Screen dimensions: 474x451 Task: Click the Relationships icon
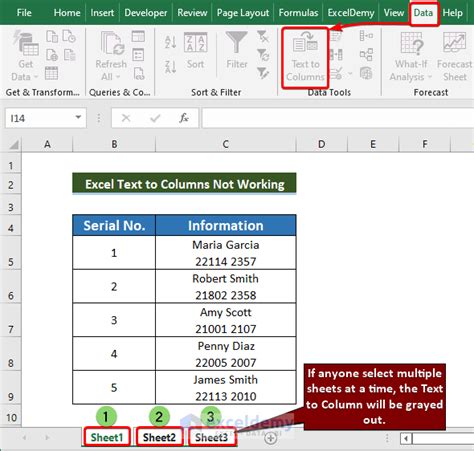366,55
